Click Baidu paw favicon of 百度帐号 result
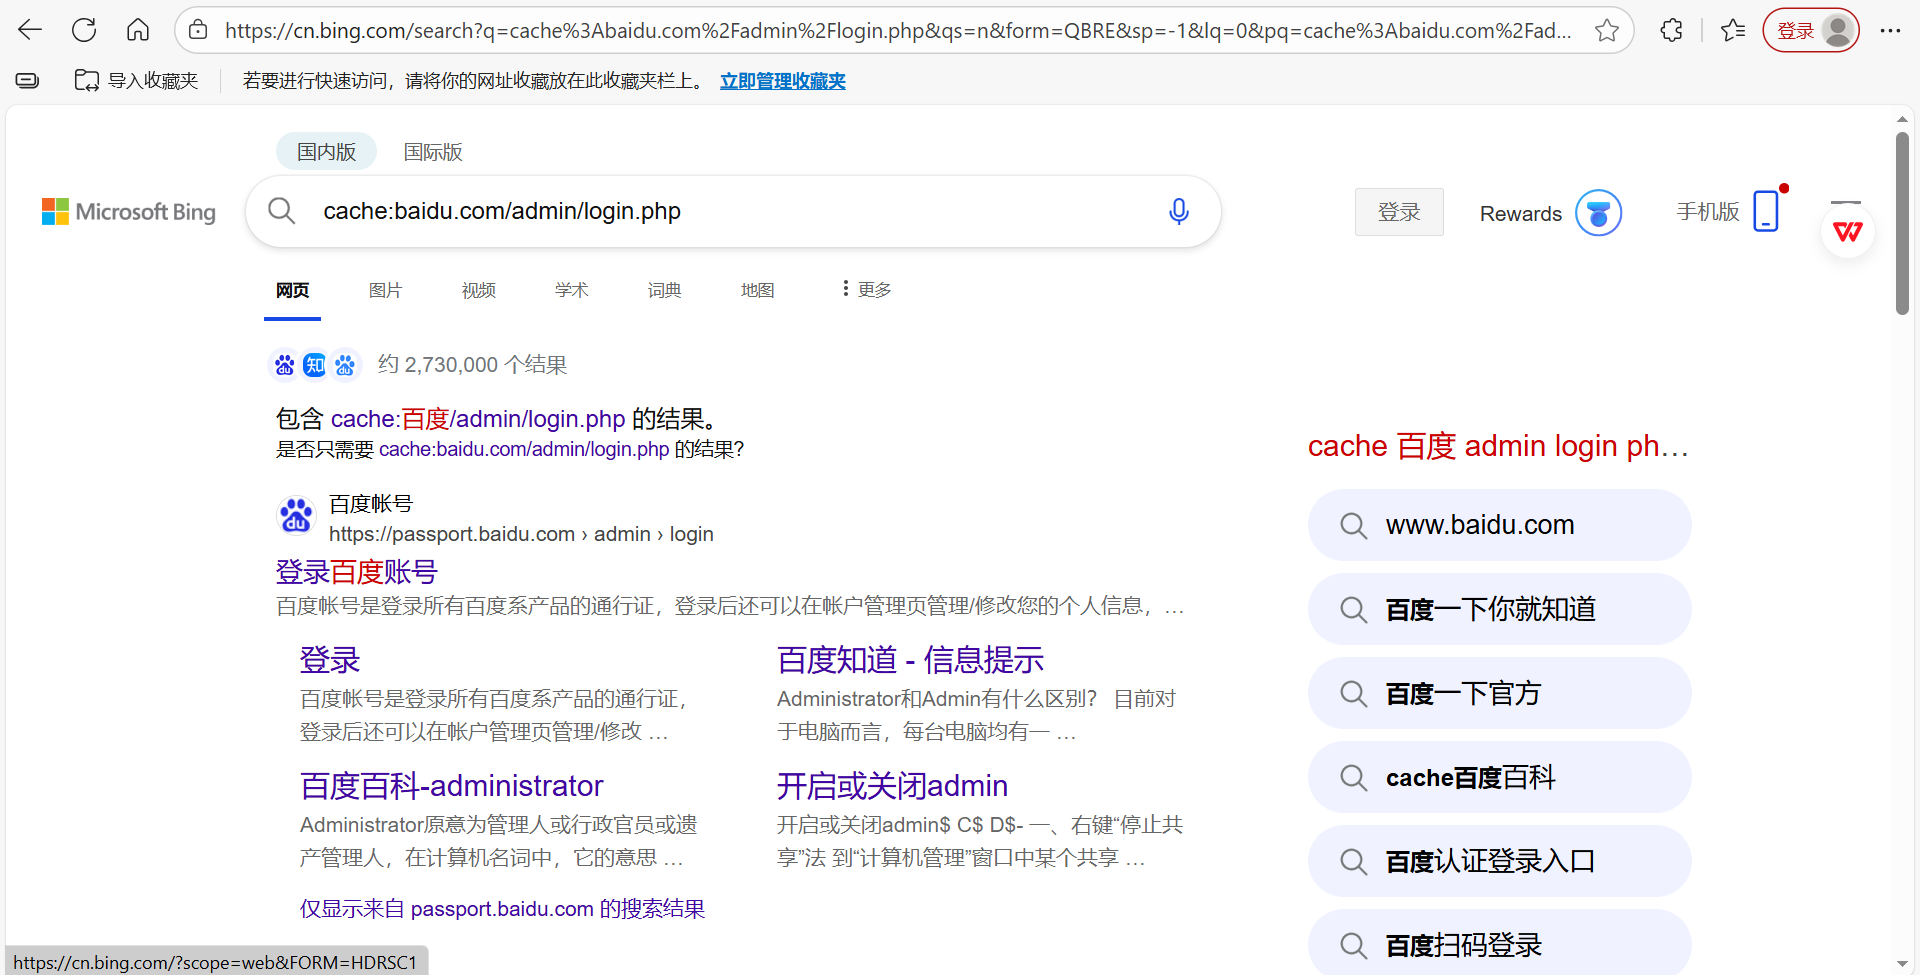 tap(296, 516)
